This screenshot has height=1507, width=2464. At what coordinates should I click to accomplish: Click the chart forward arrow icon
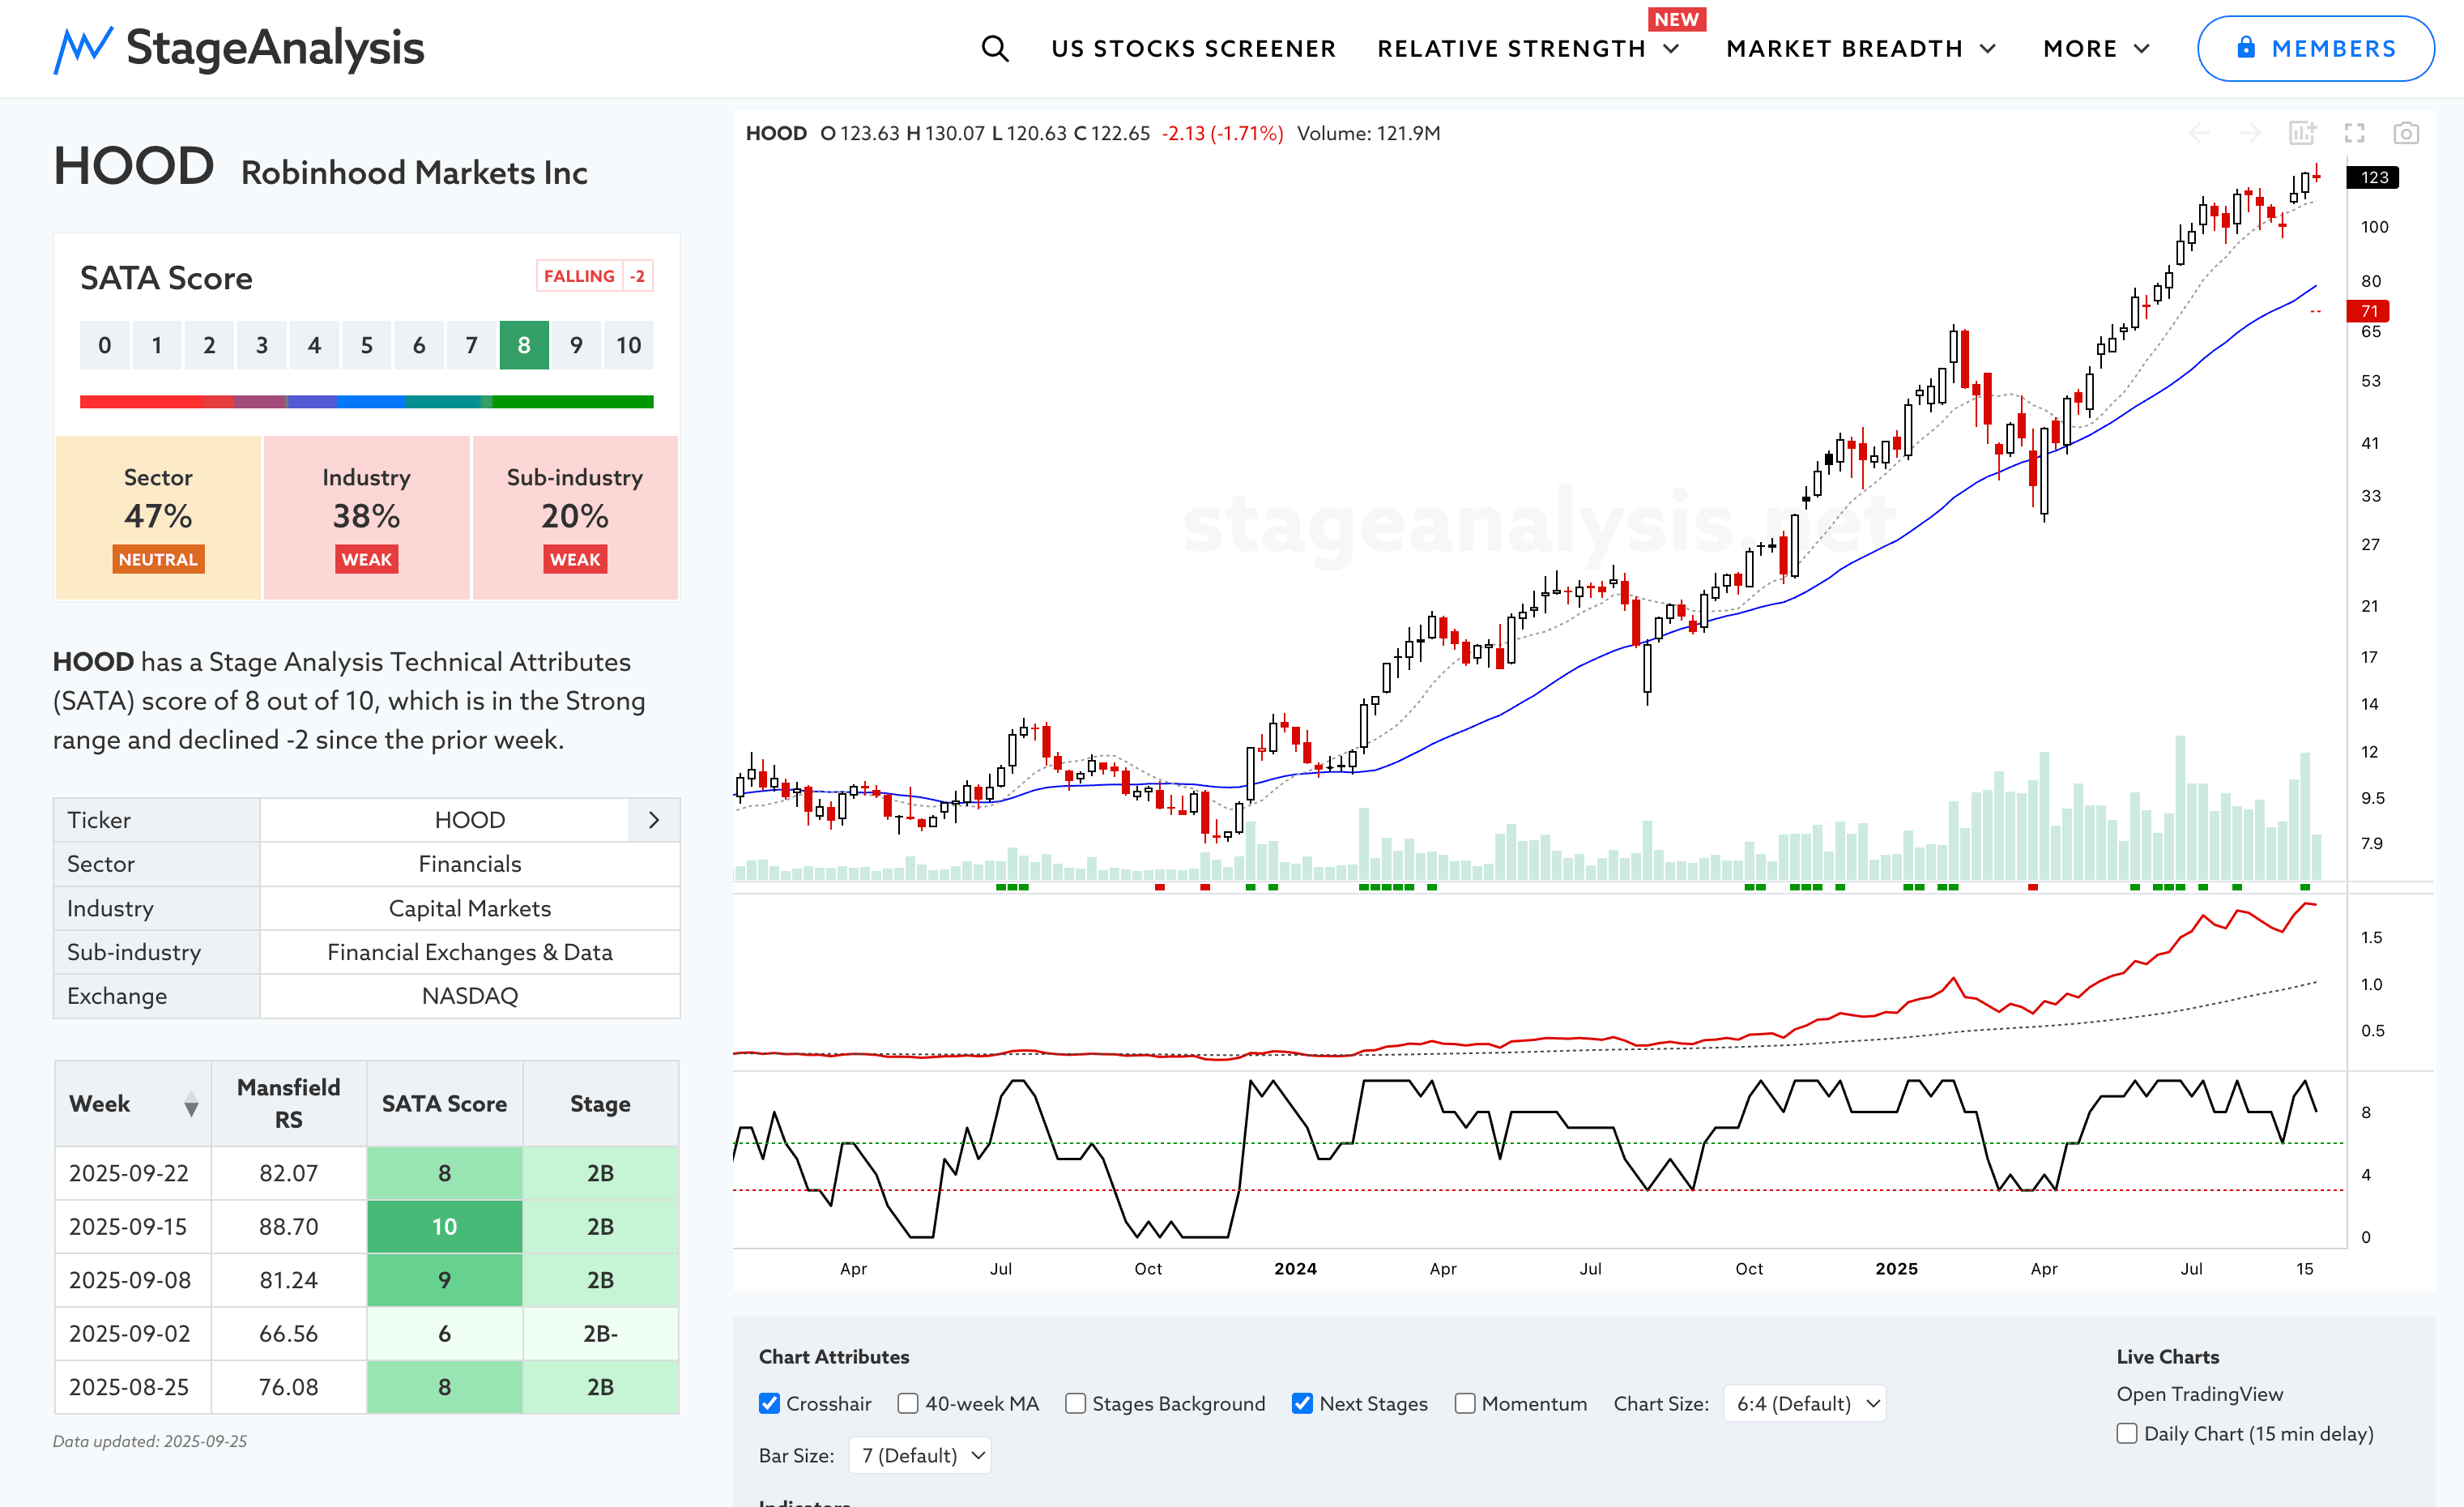click(x=2250, y=133)
